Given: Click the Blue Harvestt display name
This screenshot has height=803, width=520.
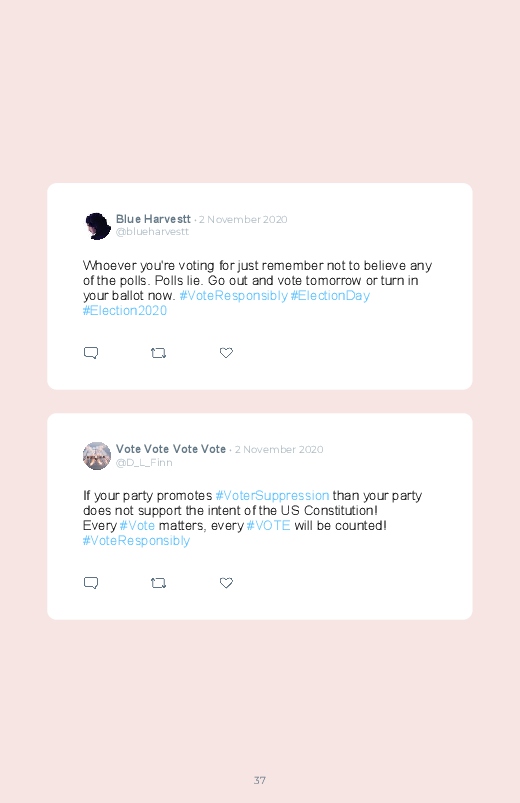Looking at the screenshot, I should [153, 219].
